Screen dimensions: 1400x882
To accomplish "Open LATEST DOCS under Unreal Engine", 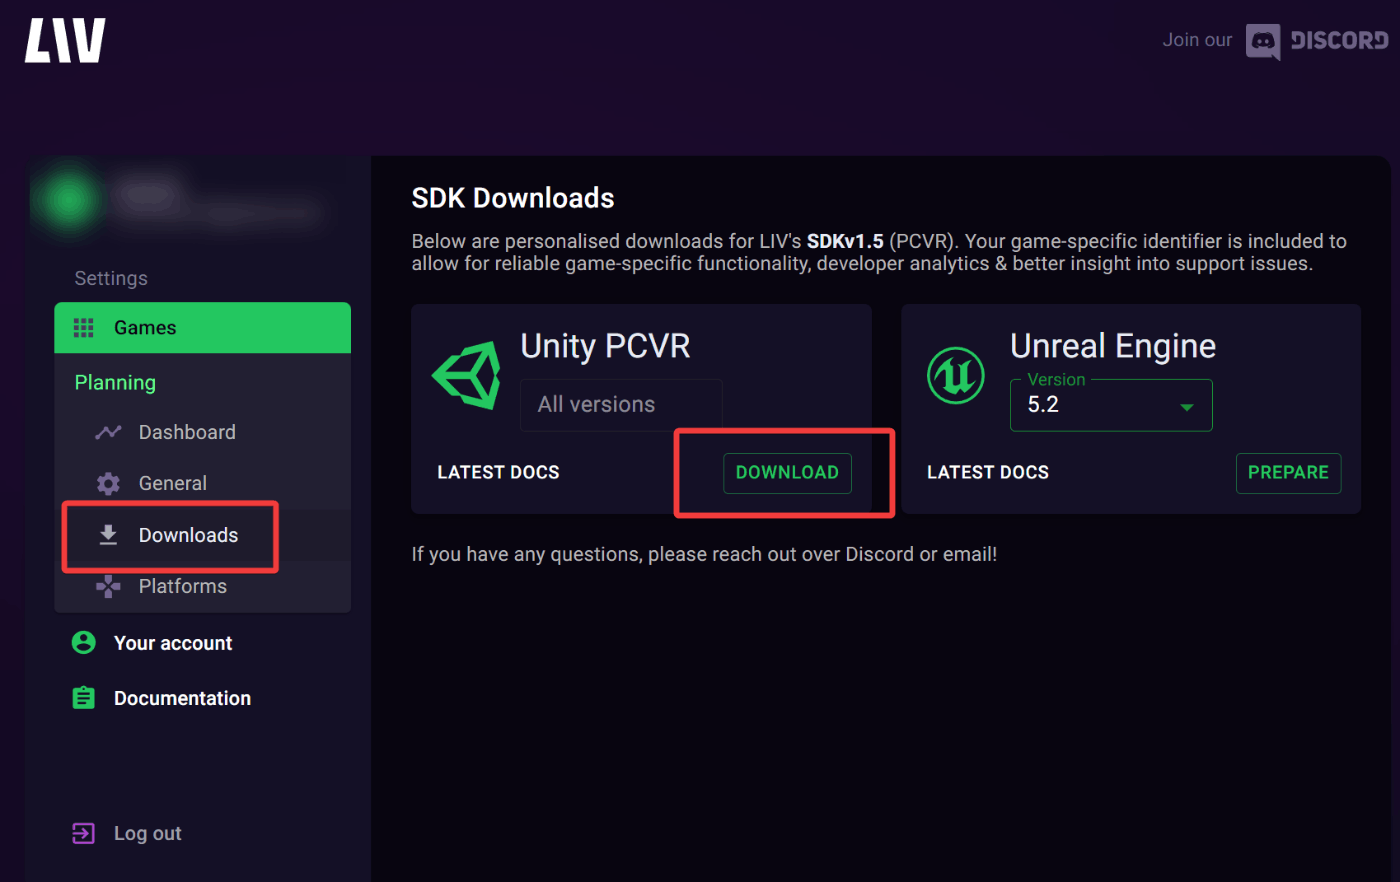I will (x=988, y=473).
